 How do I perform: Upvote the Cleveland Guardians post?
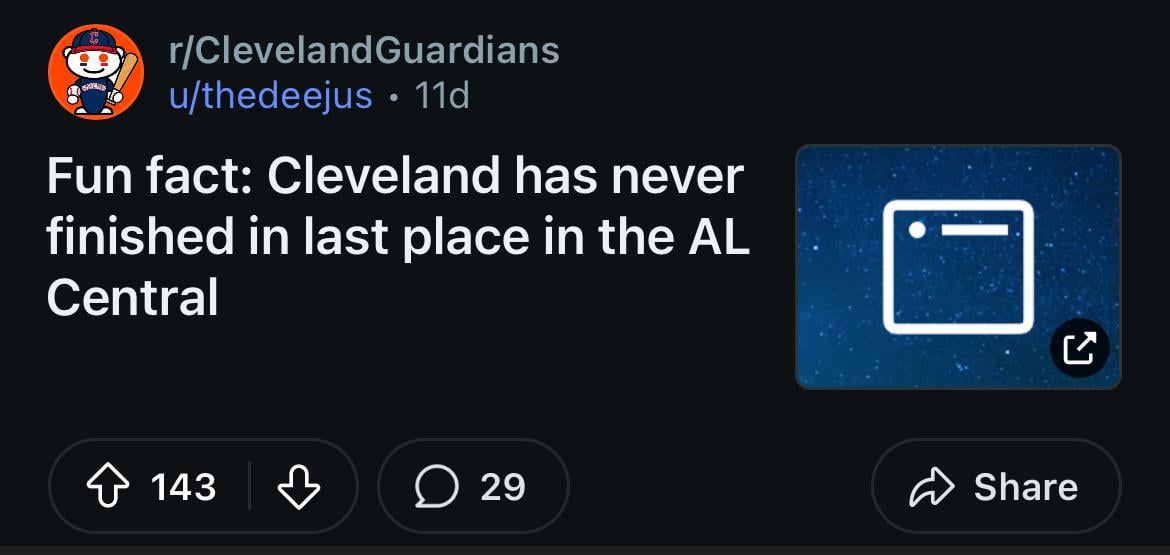click(109, 487)
